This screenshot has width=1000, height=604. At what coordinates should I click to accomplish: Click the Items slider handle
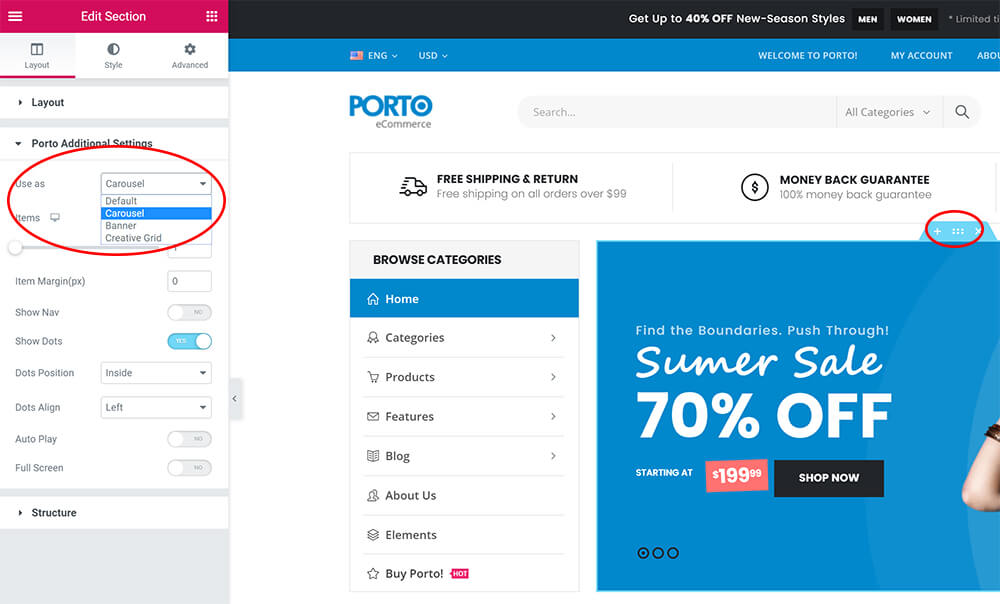15,247
